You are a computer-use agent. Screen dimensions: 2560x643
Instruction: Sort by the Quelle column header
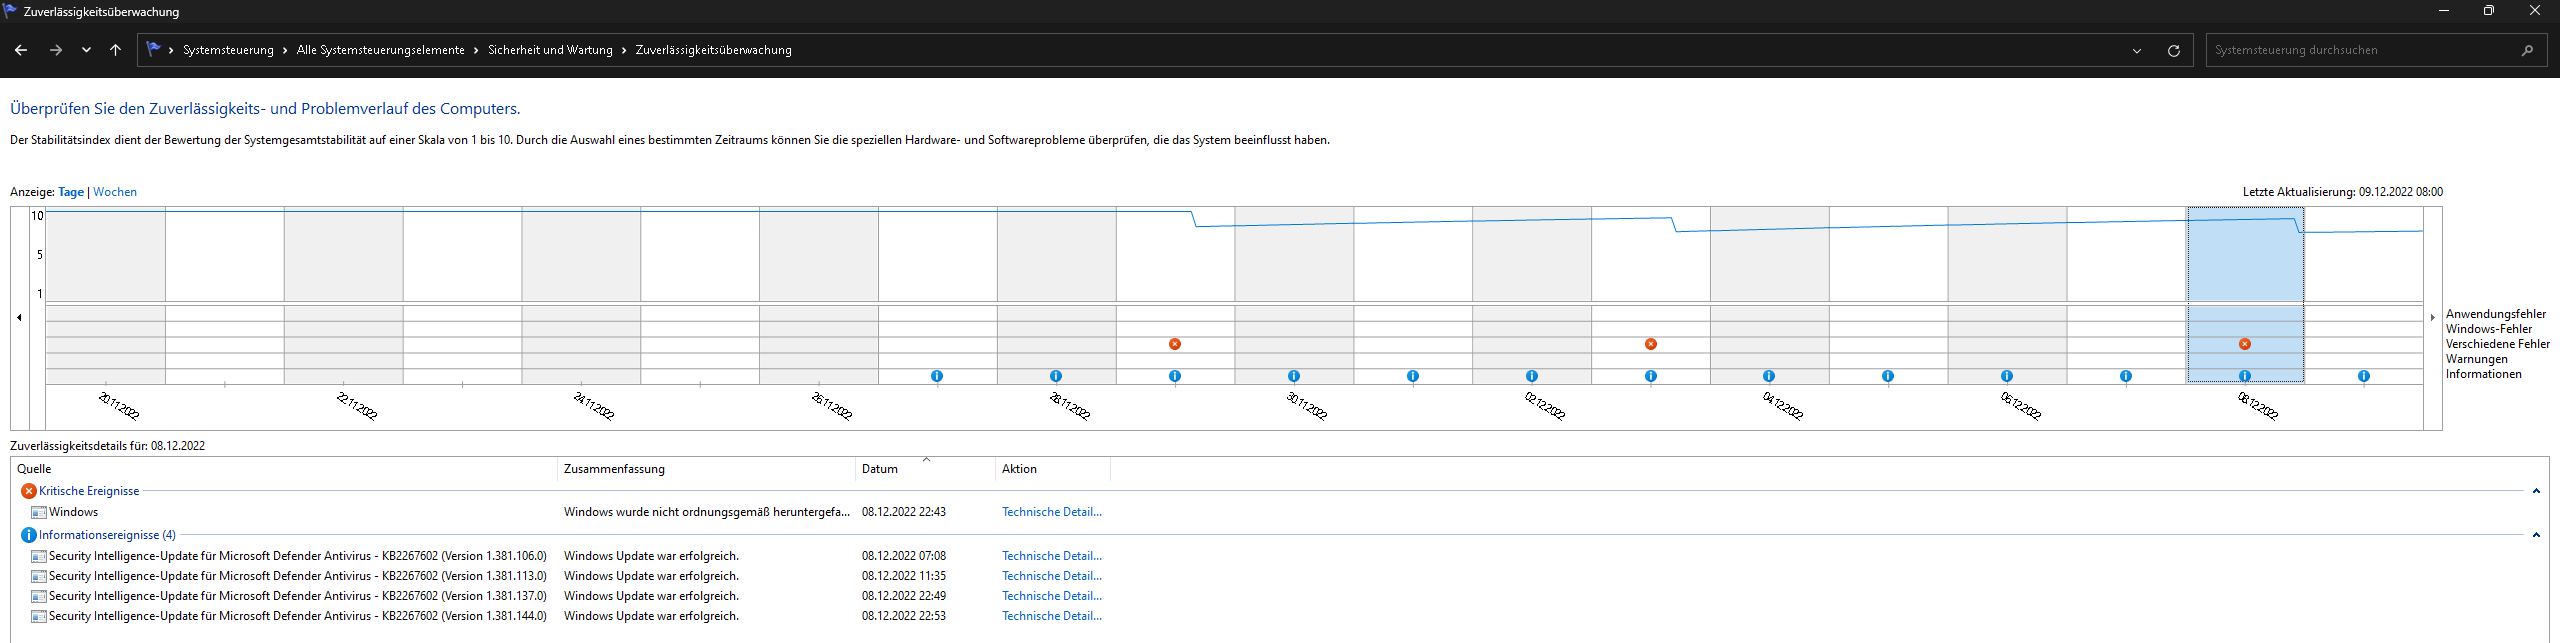click(284, 469)
